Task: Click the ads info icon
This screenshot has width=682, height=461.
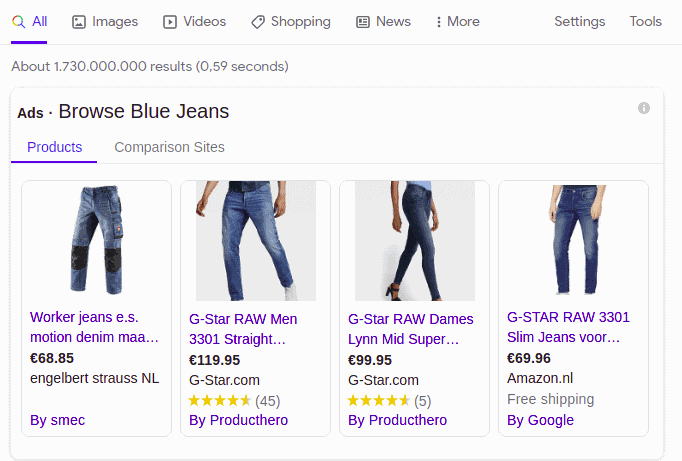Action: click(x=644, y=108)
